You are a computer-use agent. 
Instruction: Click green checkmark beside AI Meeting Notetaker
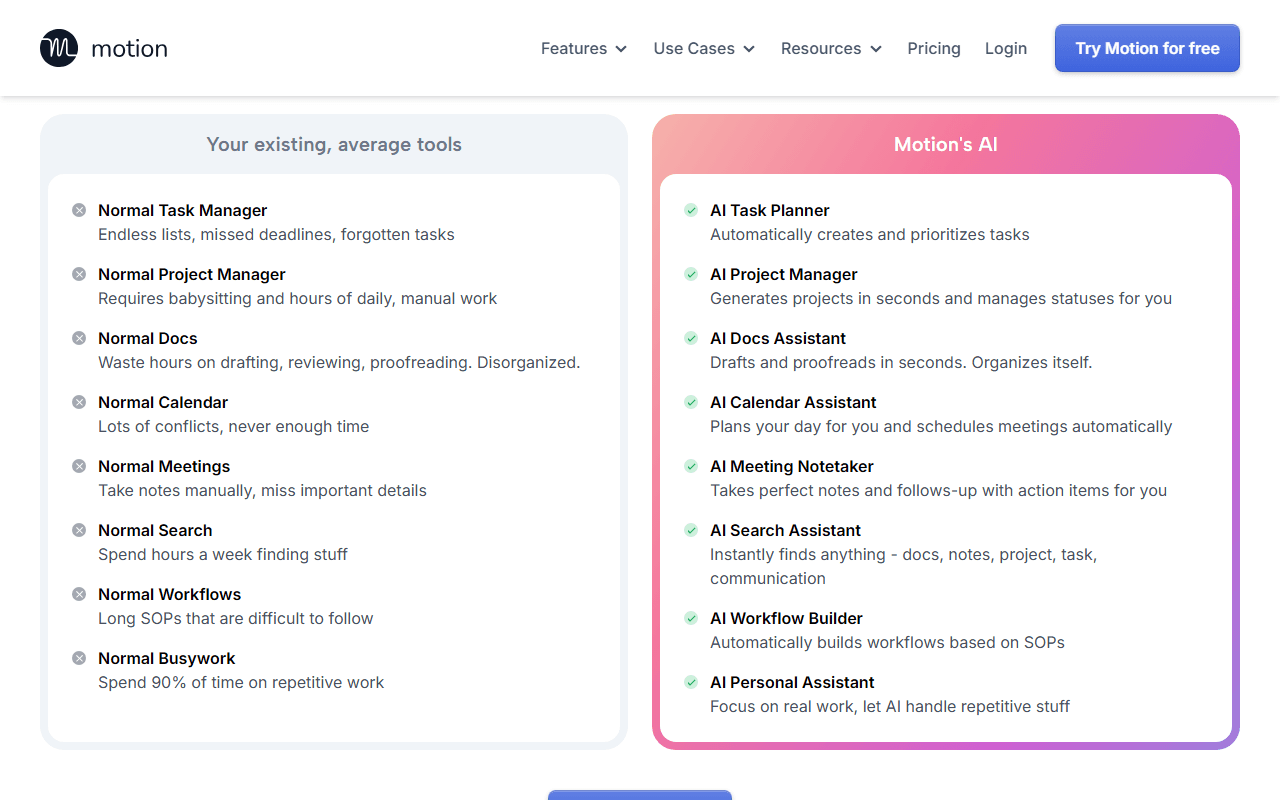pyautogui.click(x=691, y=466)
